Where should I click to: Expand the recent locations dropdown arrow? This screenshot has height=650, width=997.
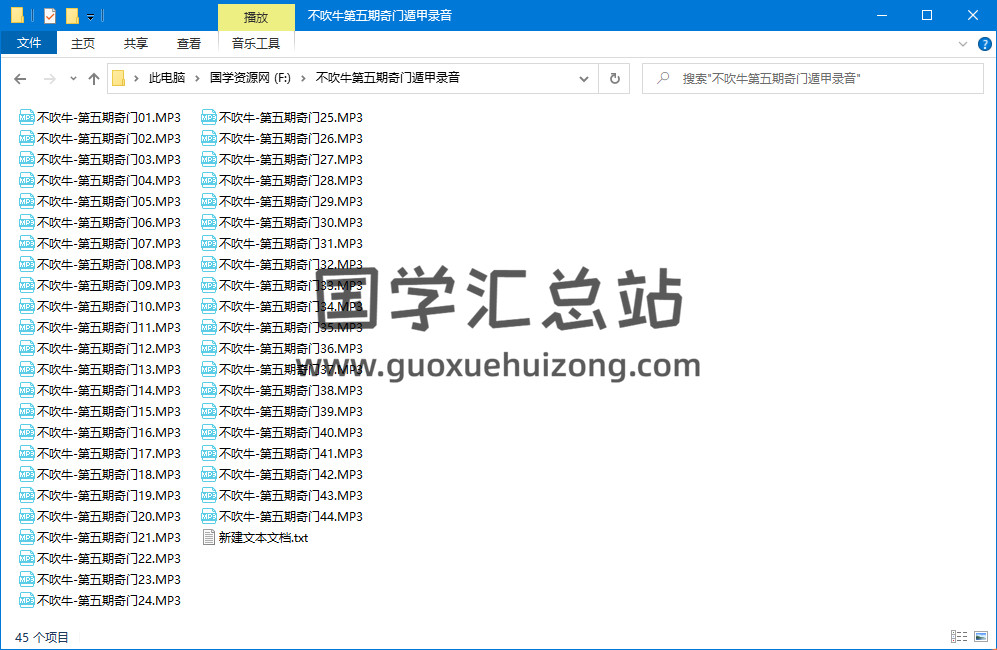click(x=73, y=79)
